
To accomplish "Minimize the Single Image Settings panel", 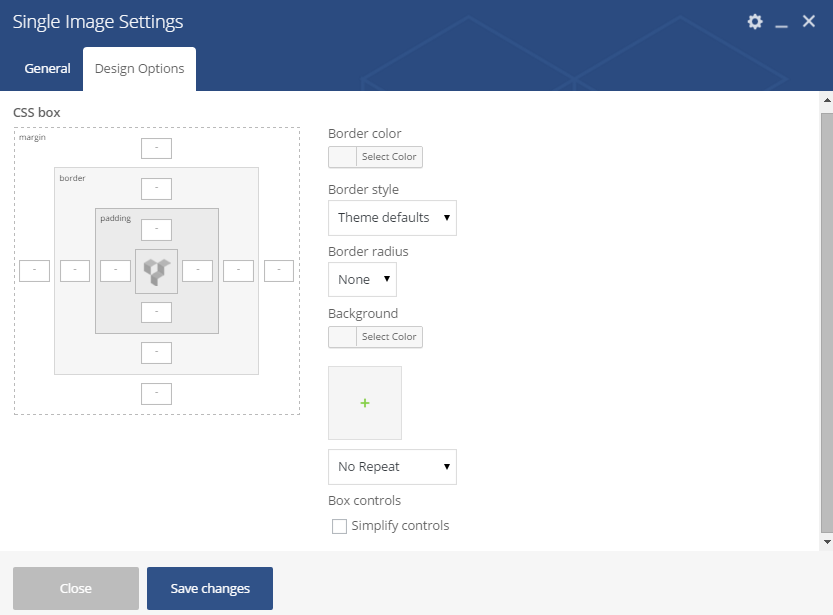I will click(x=781, y=22).
